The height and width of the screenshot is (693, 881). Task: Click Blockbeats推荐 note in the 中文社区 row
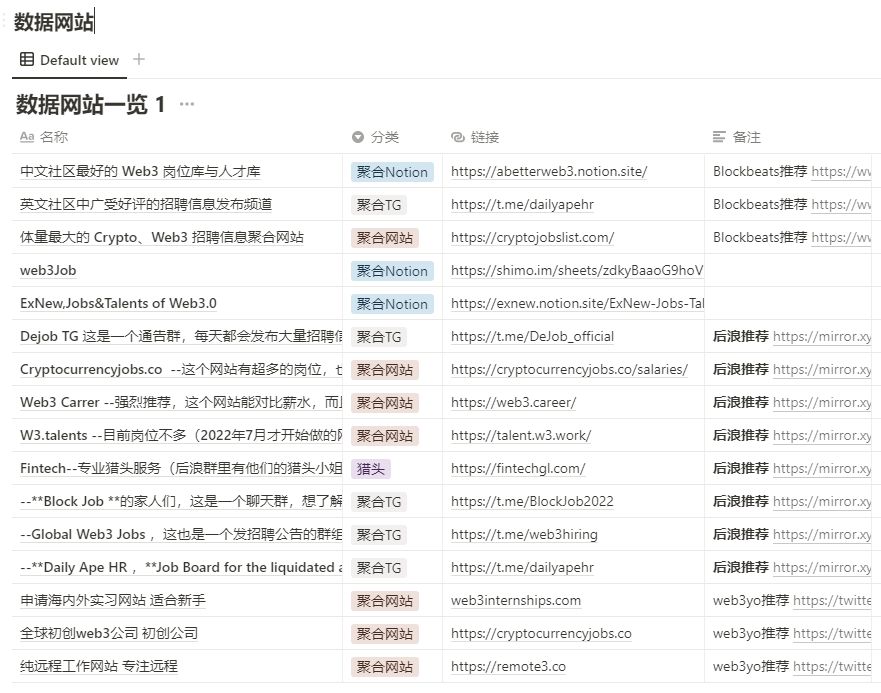click(760, 171)
